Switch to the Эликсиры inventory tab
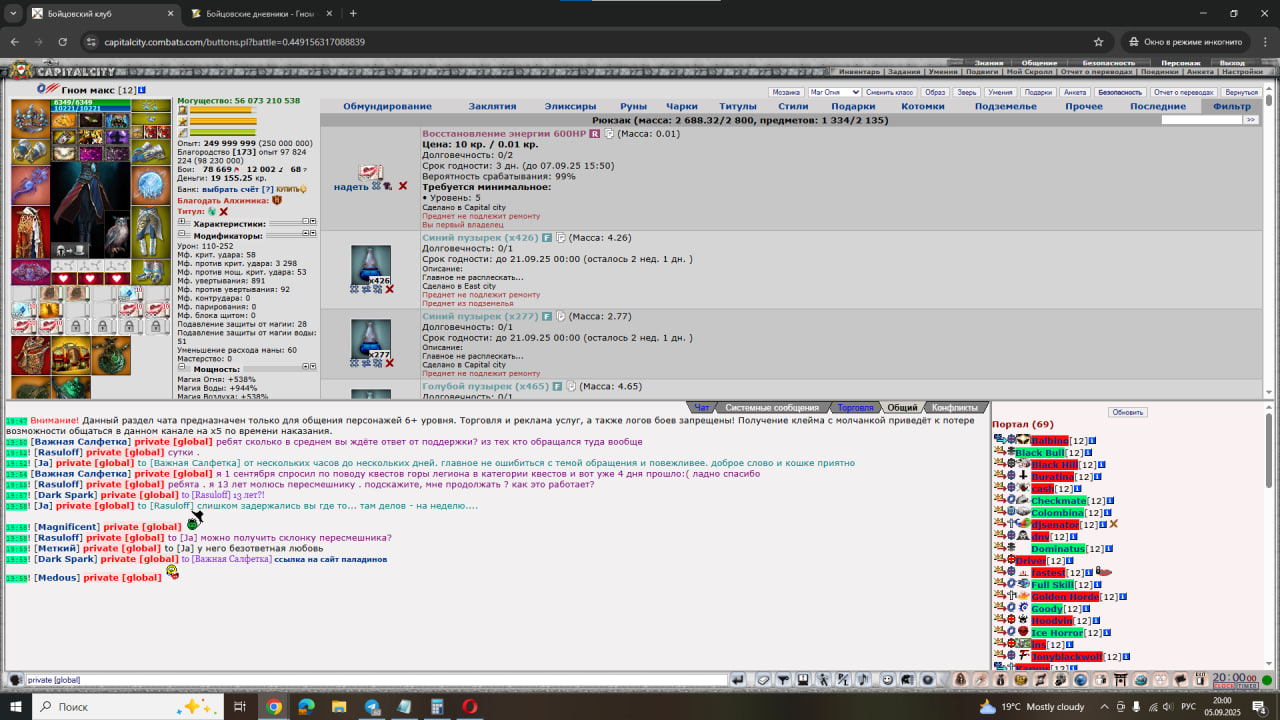1280x720 pixels. pyautogui.click(x=570, y=106)
